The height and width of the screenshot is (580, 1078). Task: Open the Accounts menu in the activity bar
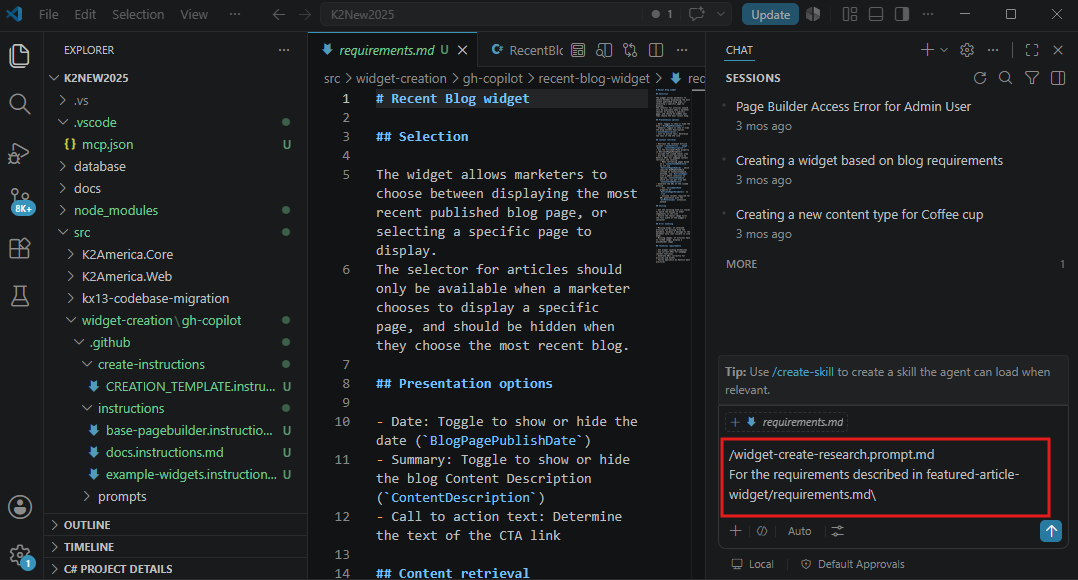(19, 507)
